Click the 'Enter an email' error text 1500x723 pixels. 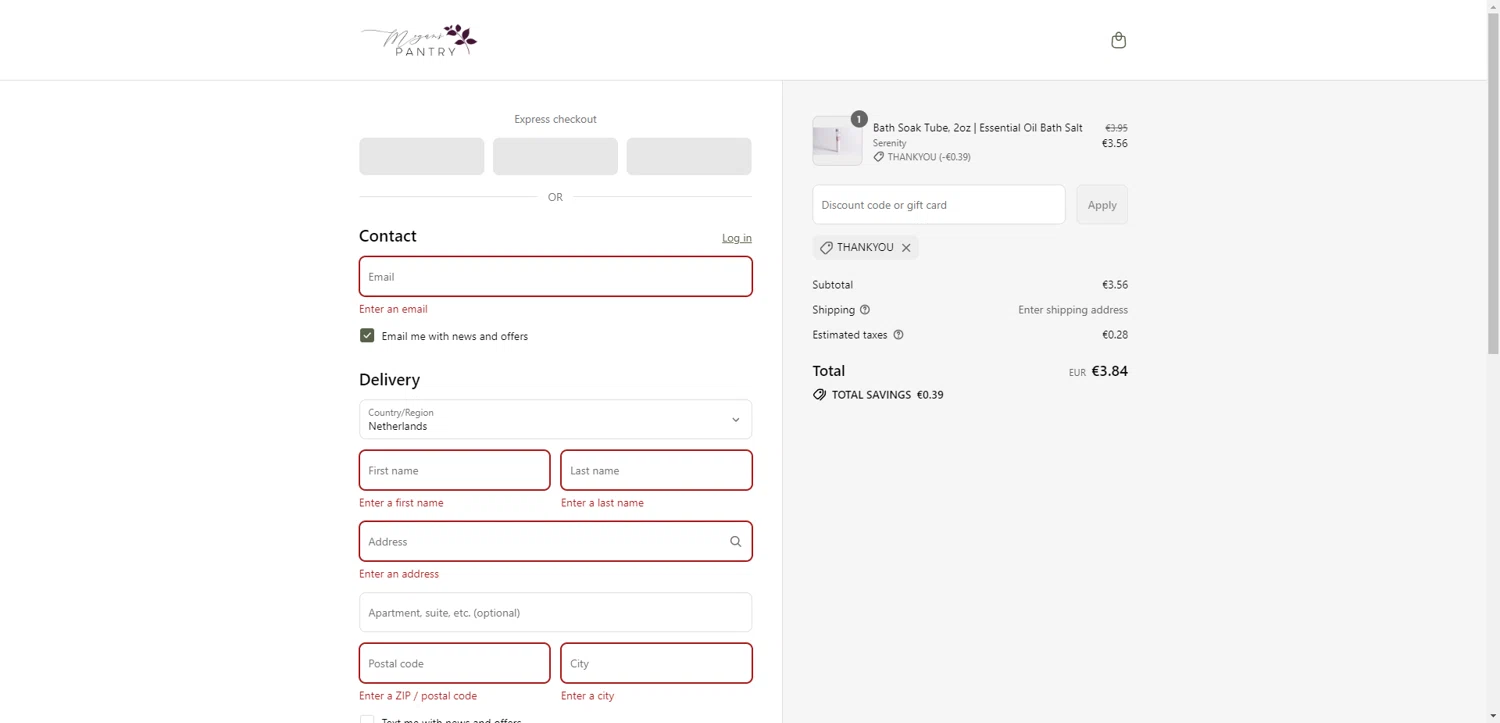[393, 309]
